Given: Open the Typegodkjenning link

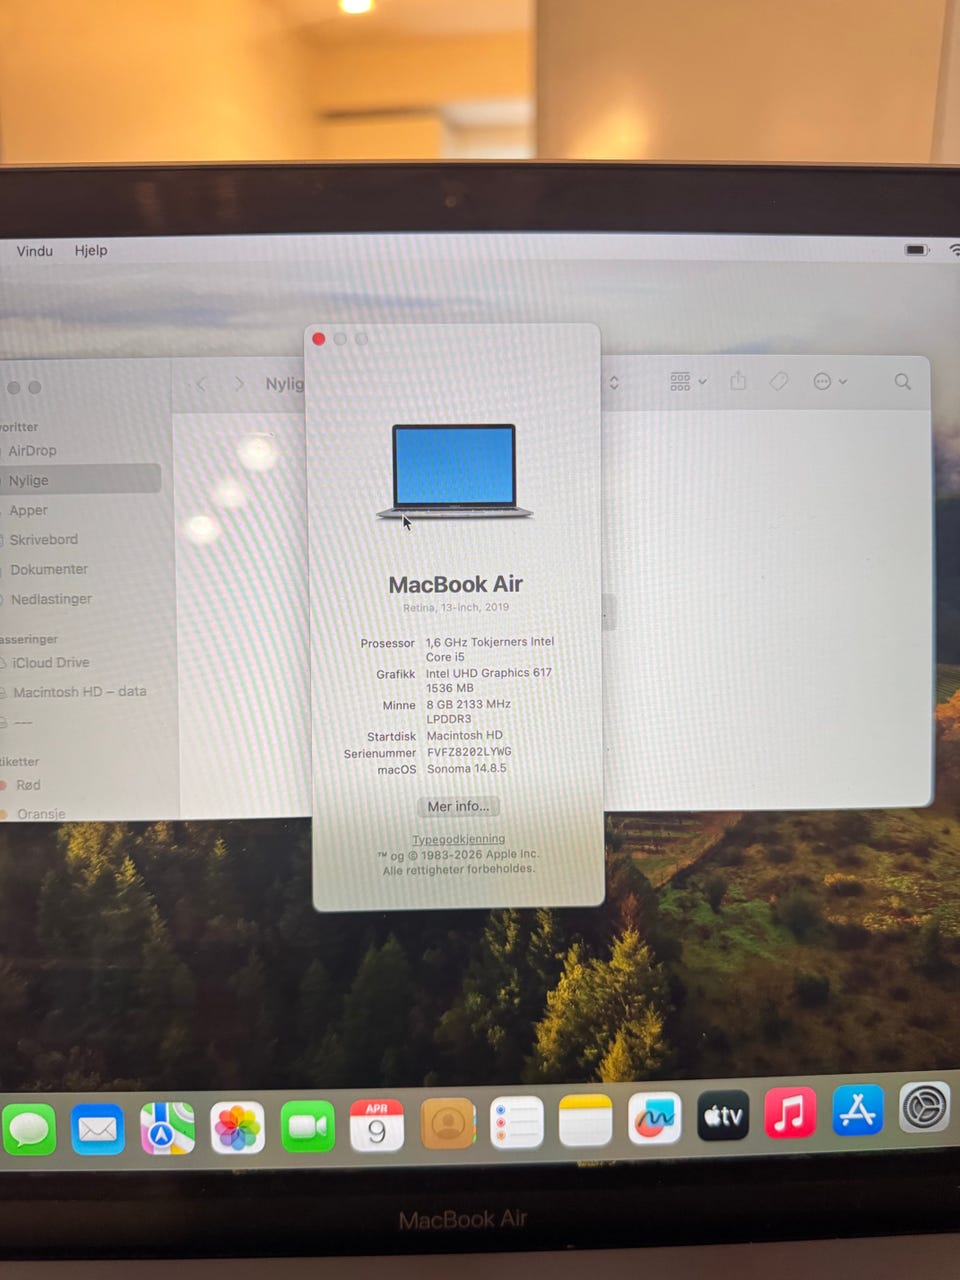Looking at the screenshot, I should pyautogui.click(x=459, y=839).
